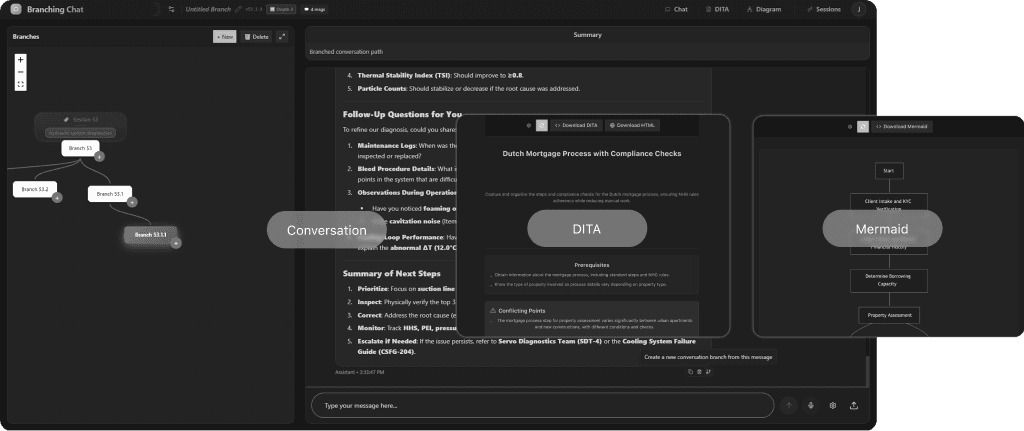The height and width of the screenshot is (431, 1024).
Task: Select the Branch S3.2 node
Action: click(34, 189)
